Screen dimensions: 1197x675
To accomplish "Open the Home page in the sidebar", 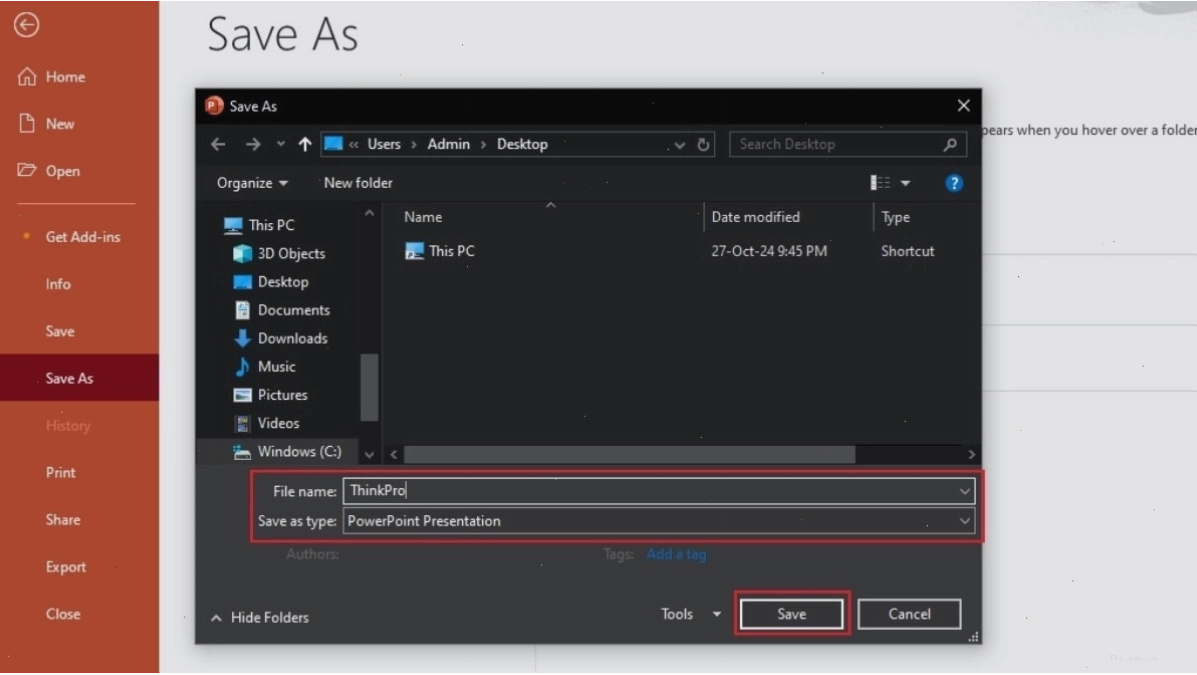I will point(65,77).
